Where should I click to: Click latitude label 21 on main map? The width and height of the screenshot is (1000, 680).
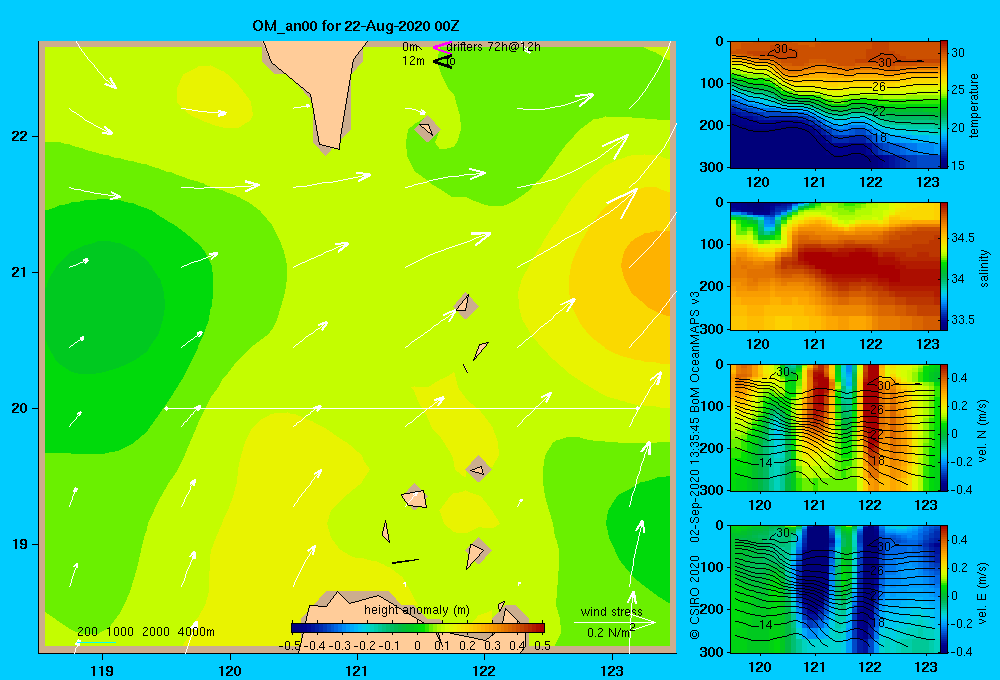click(19, 272)
